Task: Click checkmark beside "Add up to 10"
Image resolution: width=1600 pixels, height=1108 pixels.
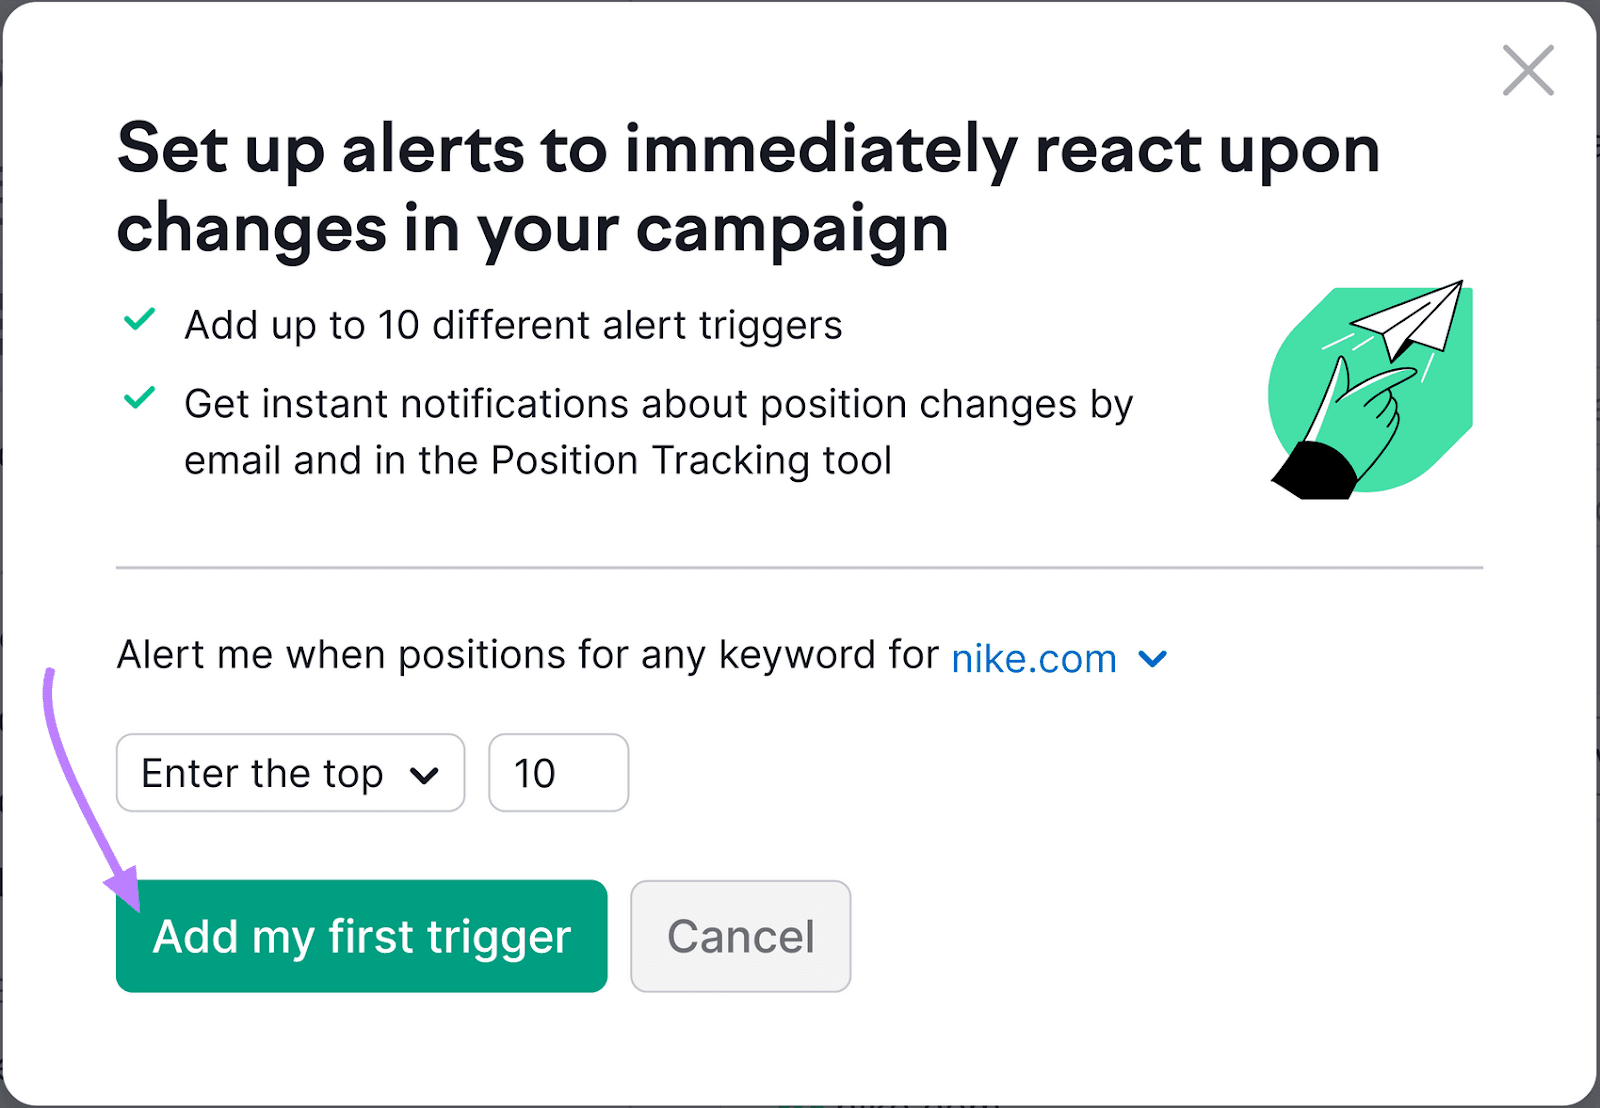Action: tap(139, 320)
